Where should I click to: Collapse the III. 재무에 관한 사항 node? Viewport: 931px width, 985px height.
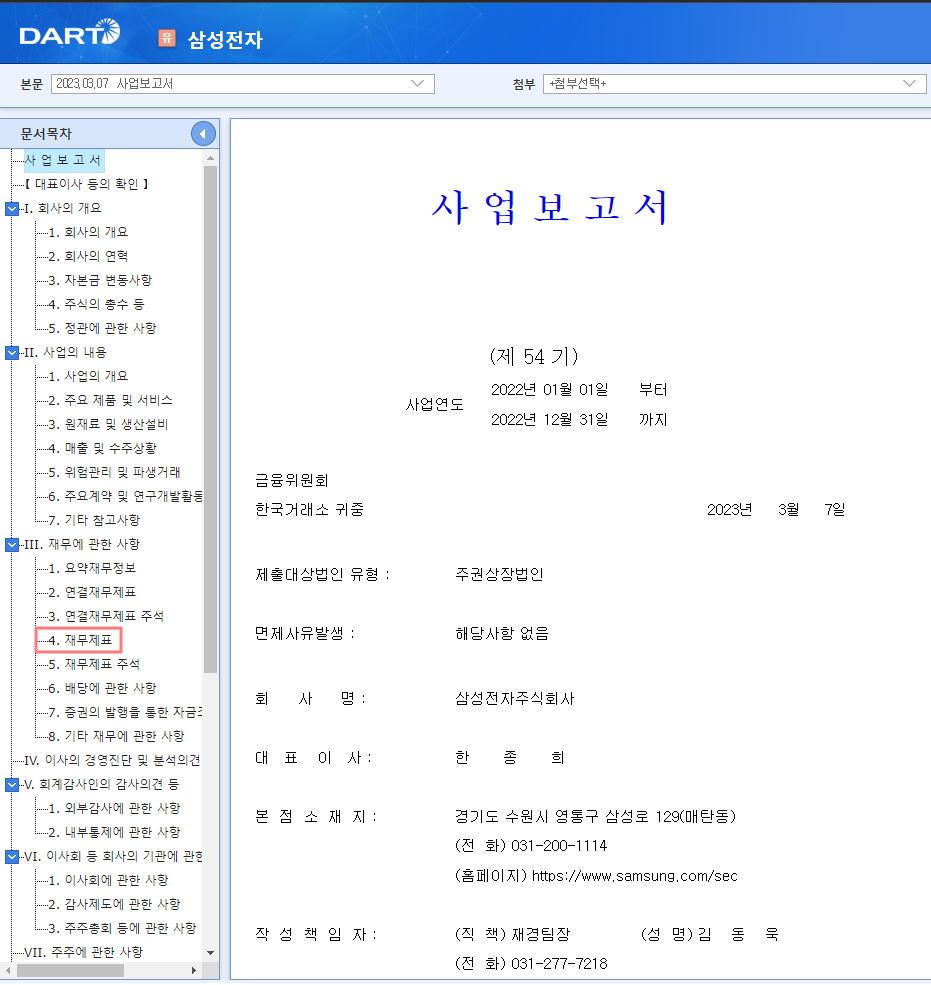pos(12,544)
